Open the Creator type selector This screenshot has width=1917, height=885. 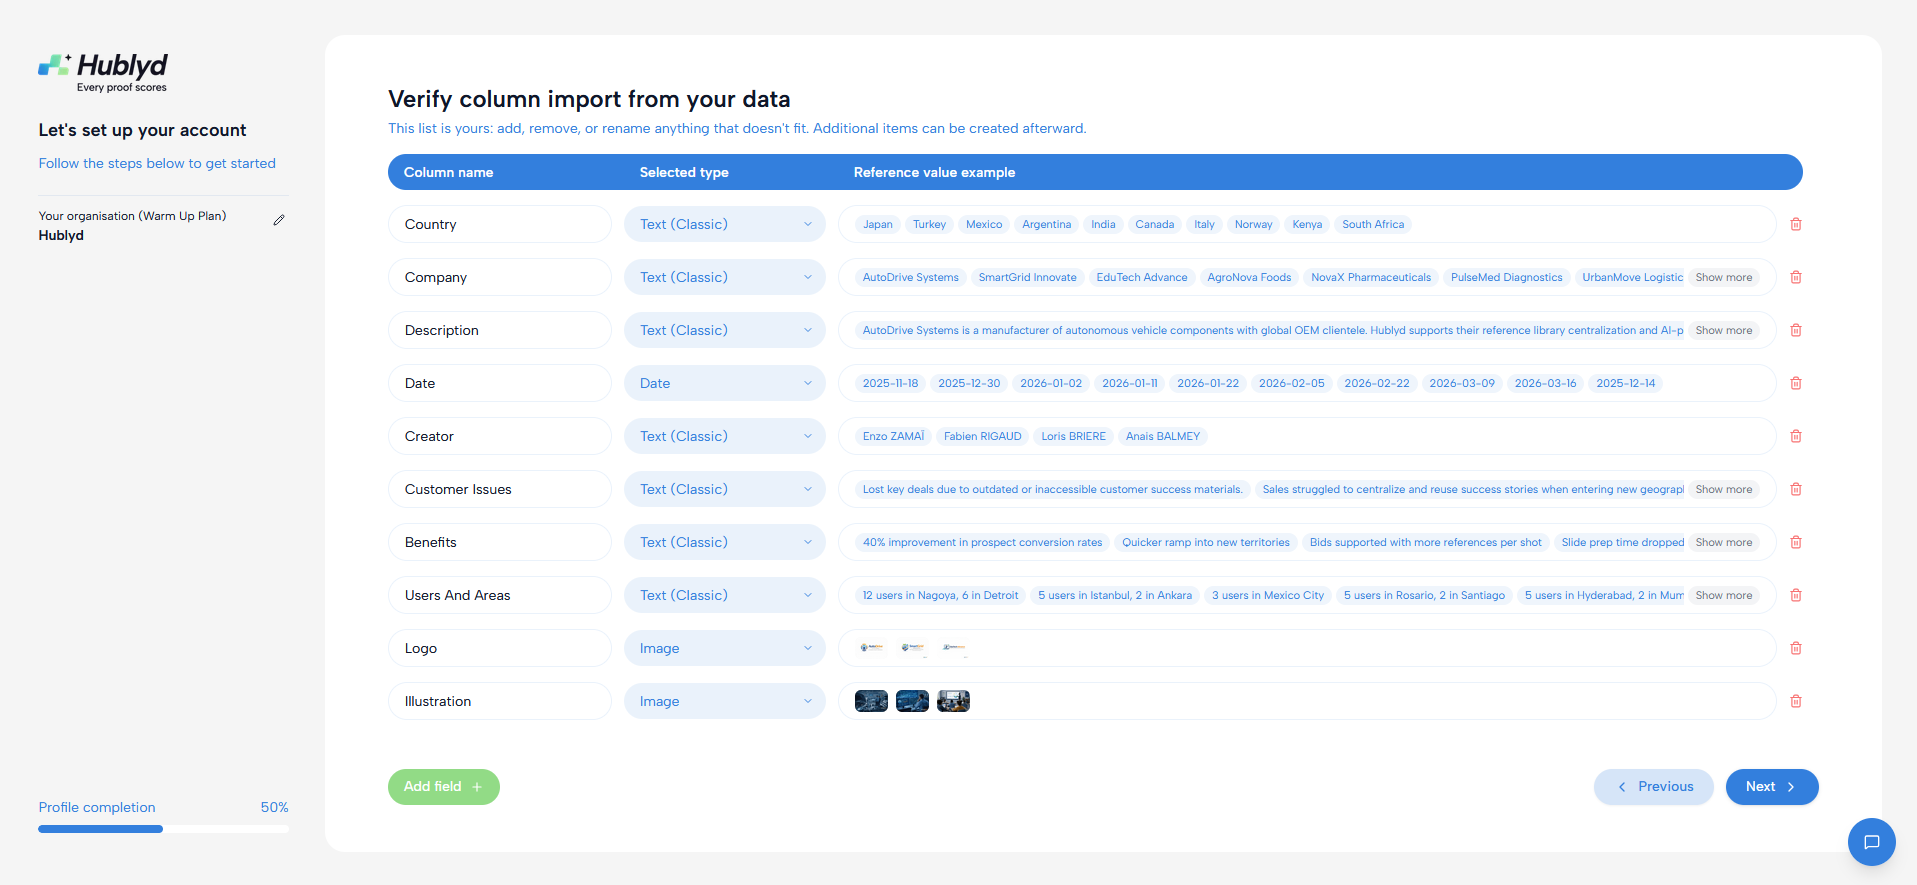pos(725,436)
